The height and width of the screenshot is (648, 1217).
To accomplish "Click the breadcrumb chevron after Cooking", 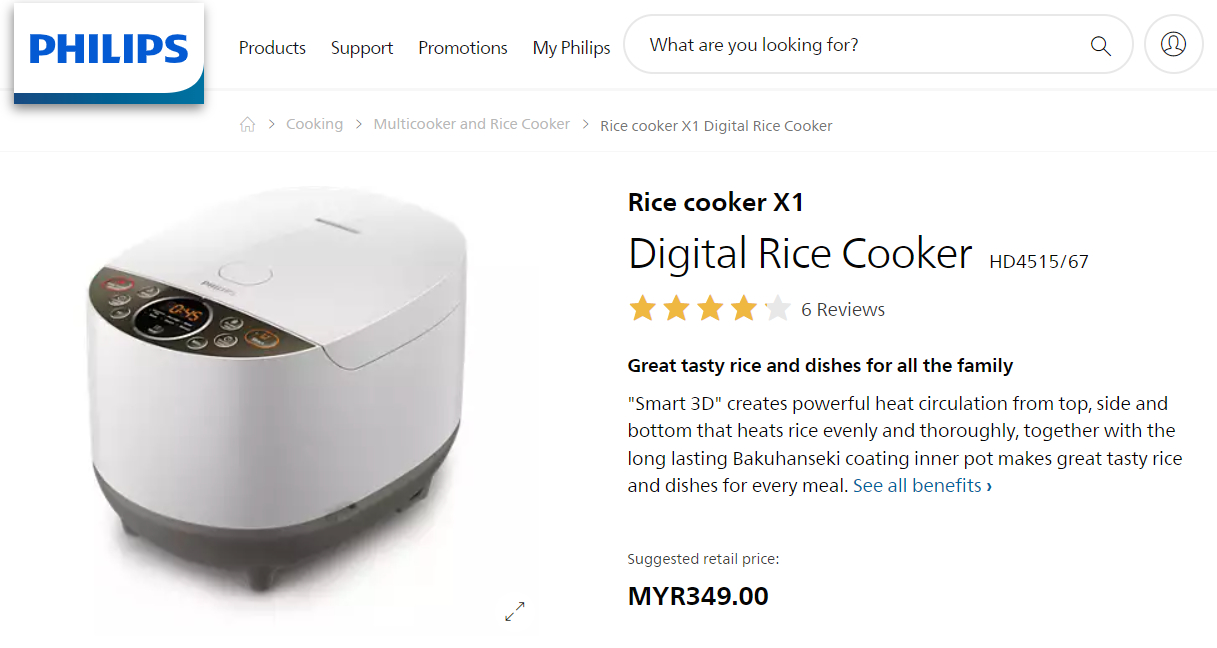I will click(x=357, y=123).
